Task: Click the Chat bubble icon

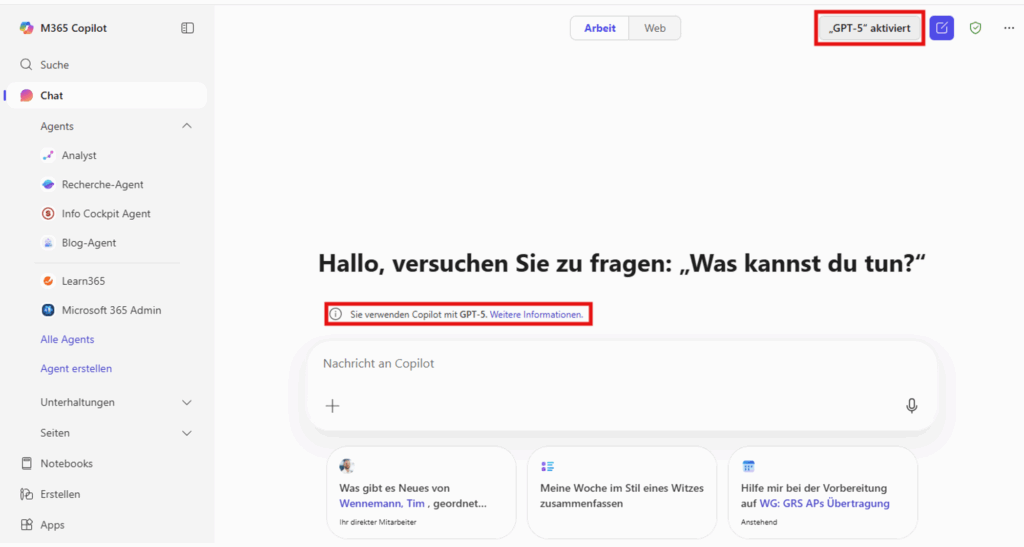Action: [26, 95]
